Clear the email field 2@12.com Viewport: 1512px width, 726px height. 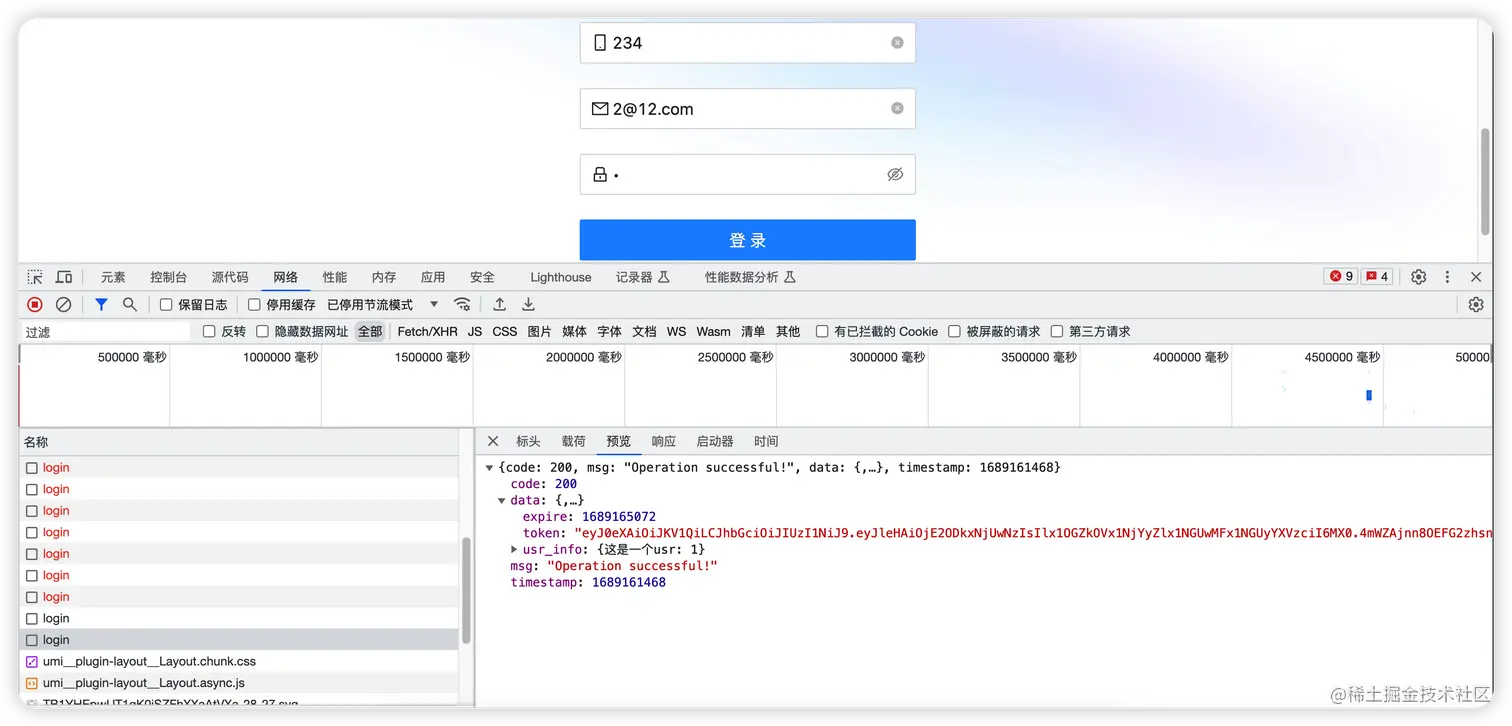pyautogui.click(x=897, y=108)
